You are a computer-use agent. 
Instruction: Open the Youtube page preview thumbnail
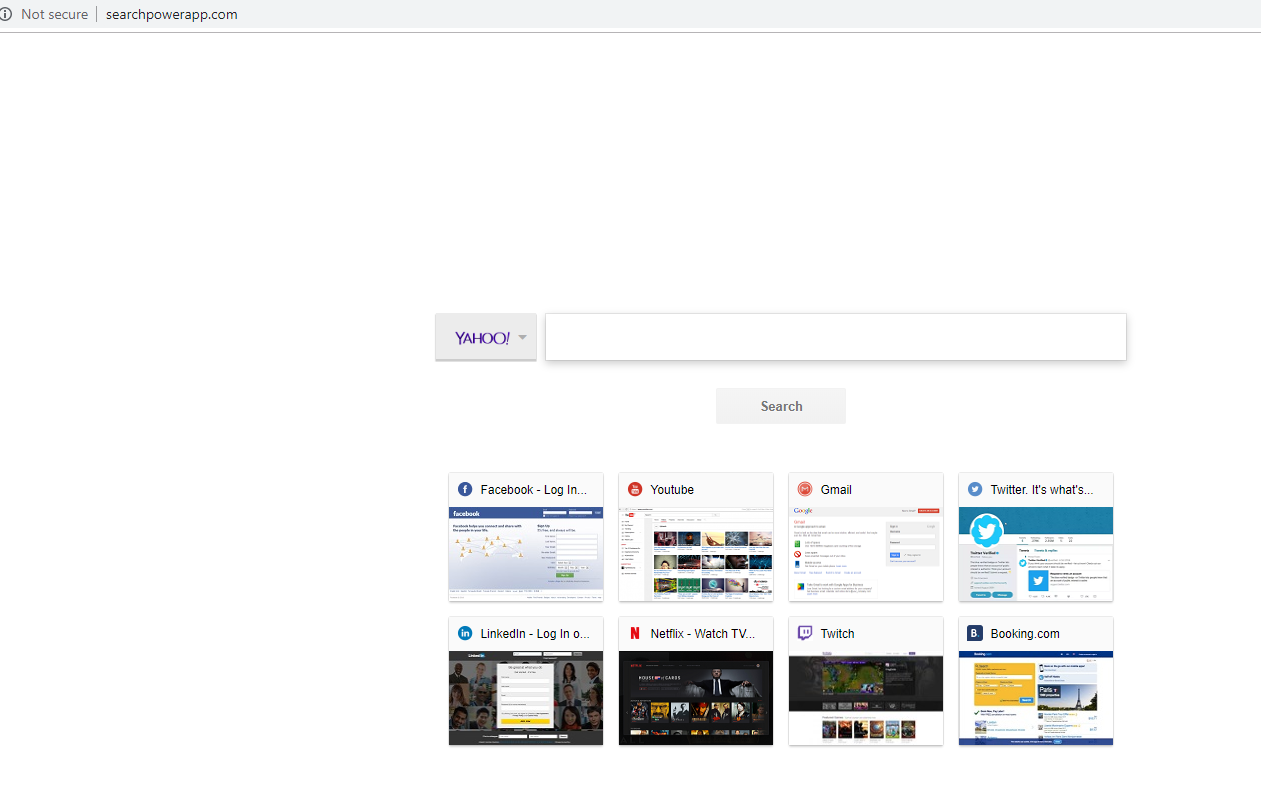696,553
